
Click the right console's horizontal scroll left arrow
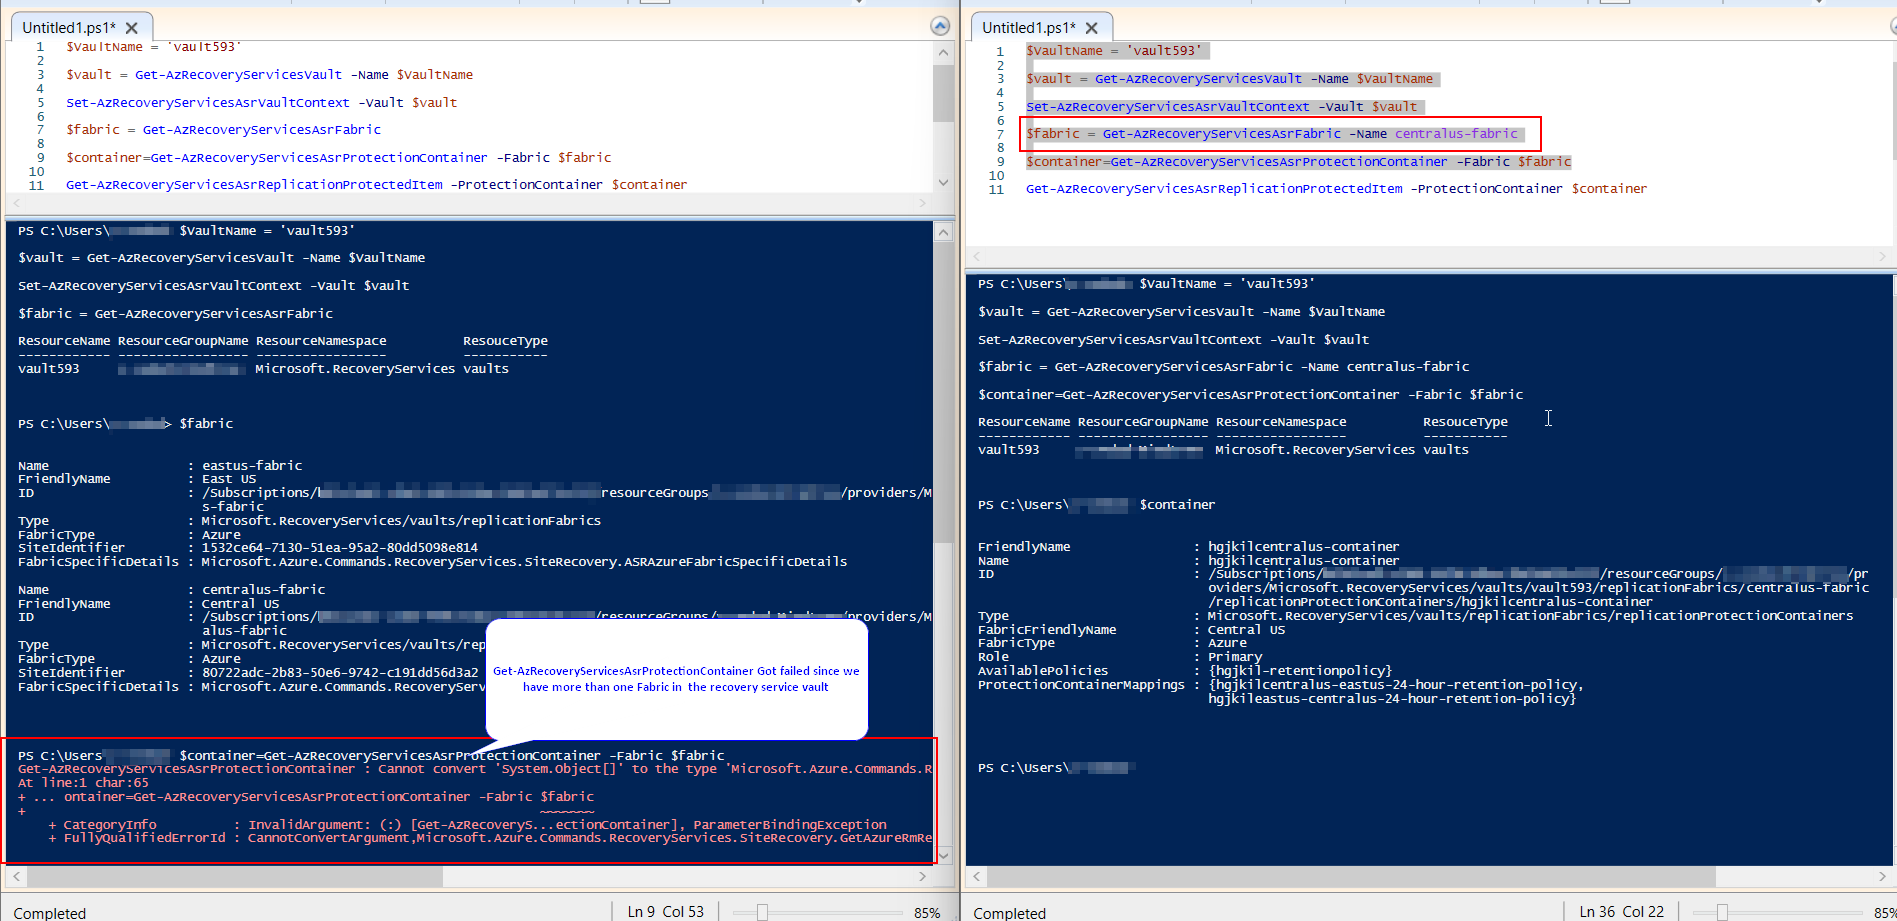[977, 876]
